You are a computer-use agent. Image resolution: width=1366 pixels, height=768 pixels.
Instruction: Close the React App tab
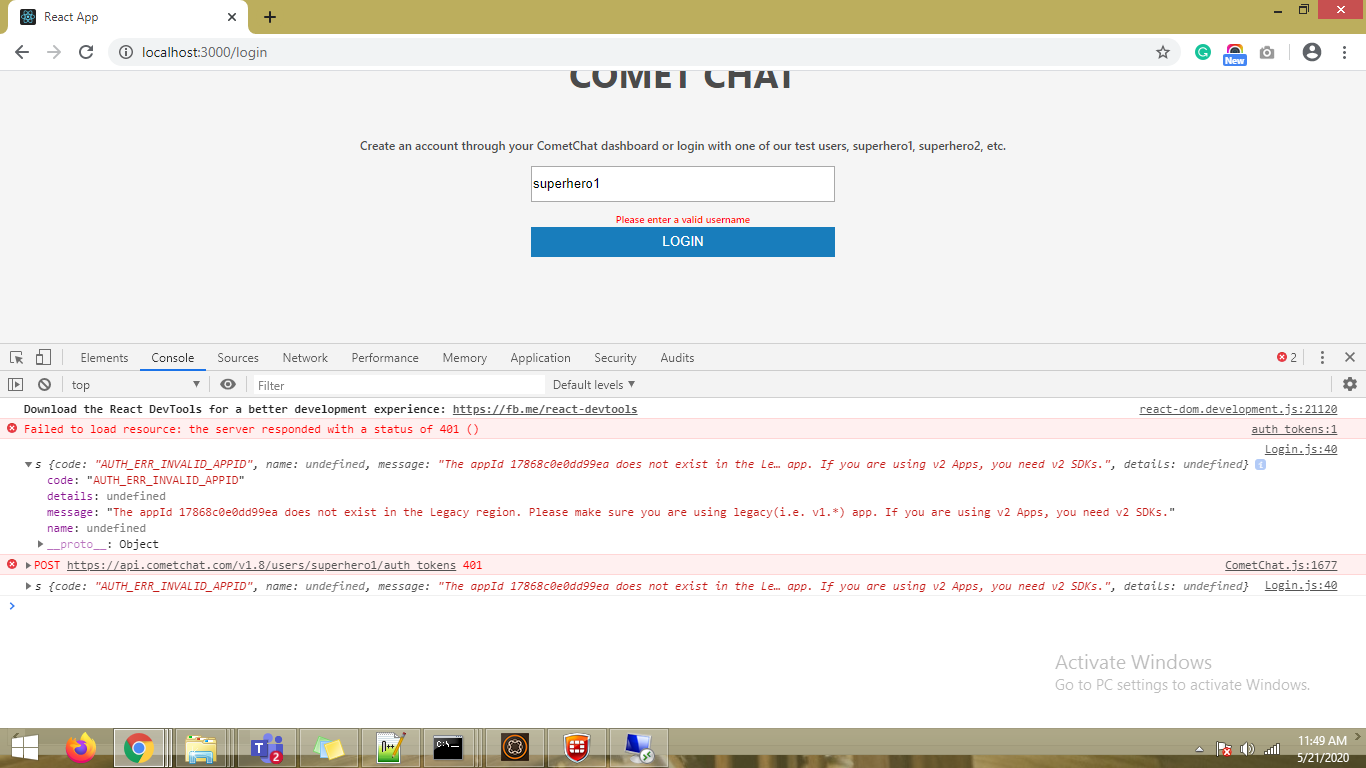[x=232, y=17]
